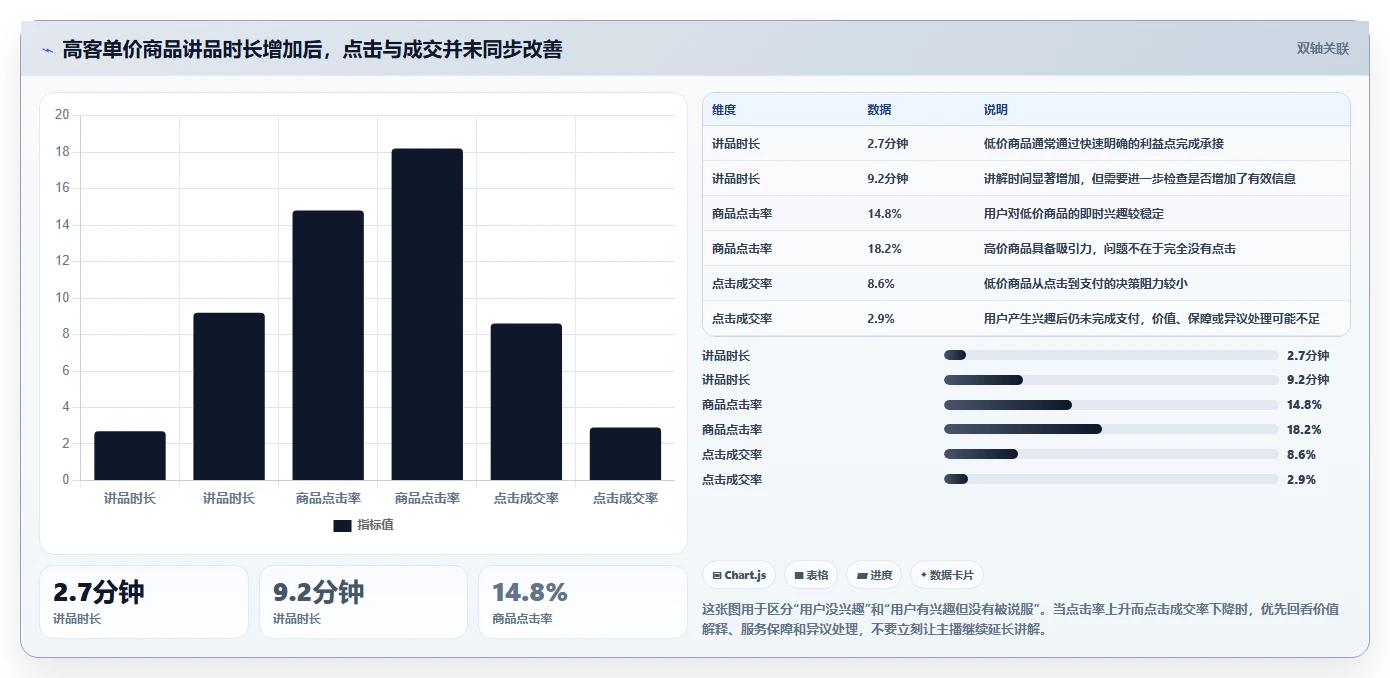This screenshot has width=1390, height=678.
Task: Click the 维度 table column header
Action: pos(724,110)
